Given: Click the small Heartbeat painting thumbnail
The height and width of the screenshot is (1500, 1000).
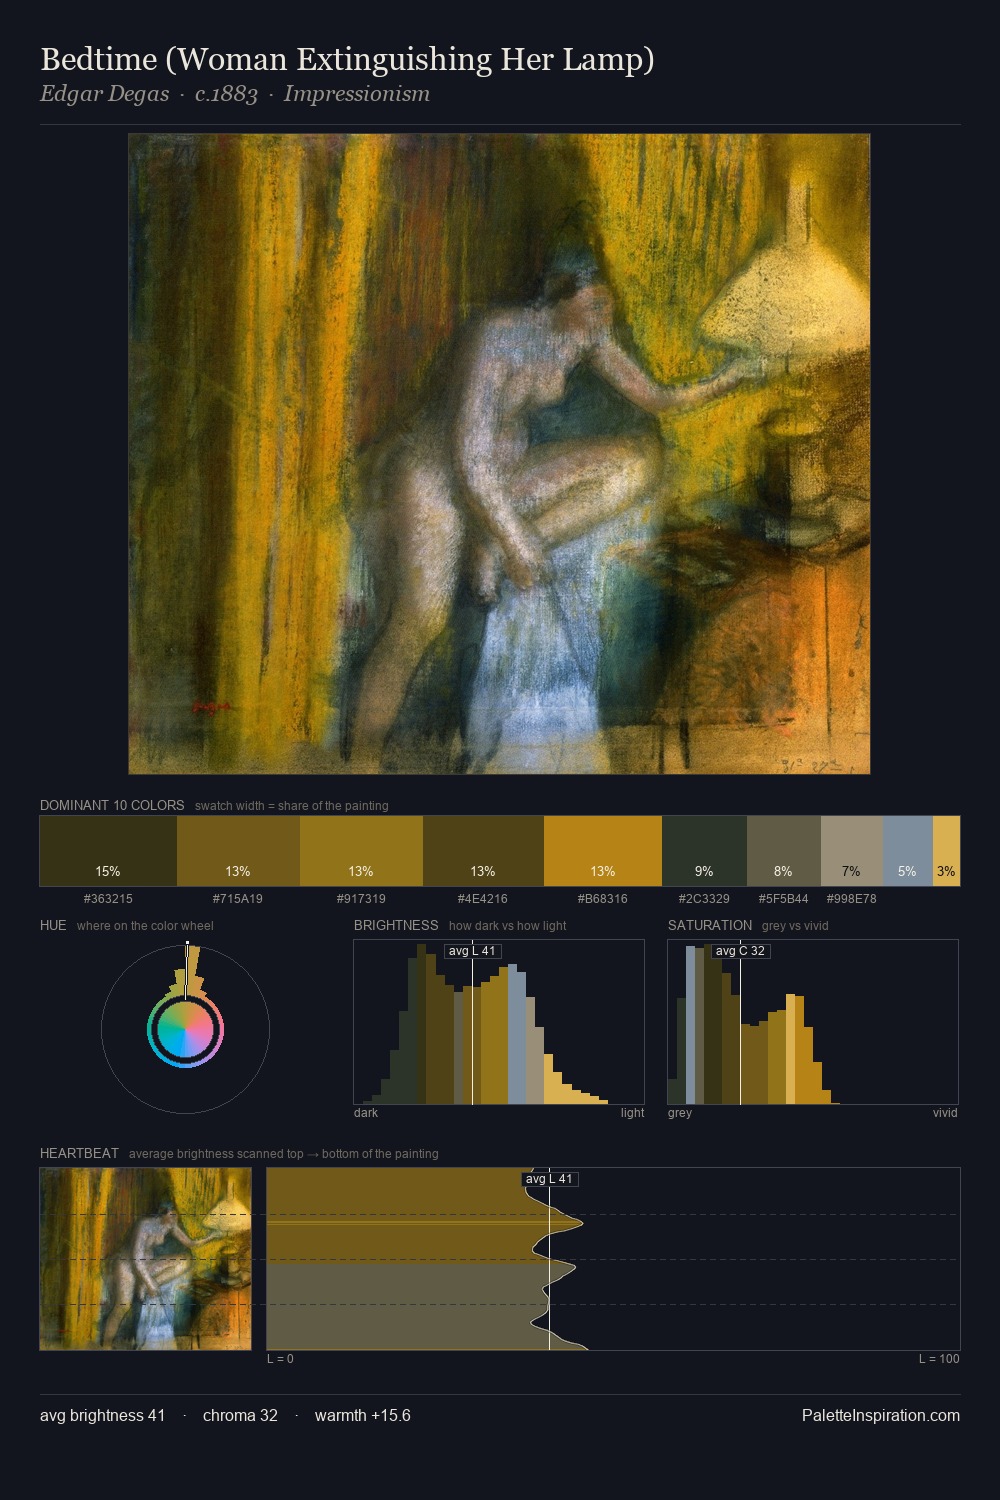Looking at the screenshot, I should pyautogui.click(x=145, y=1259).
